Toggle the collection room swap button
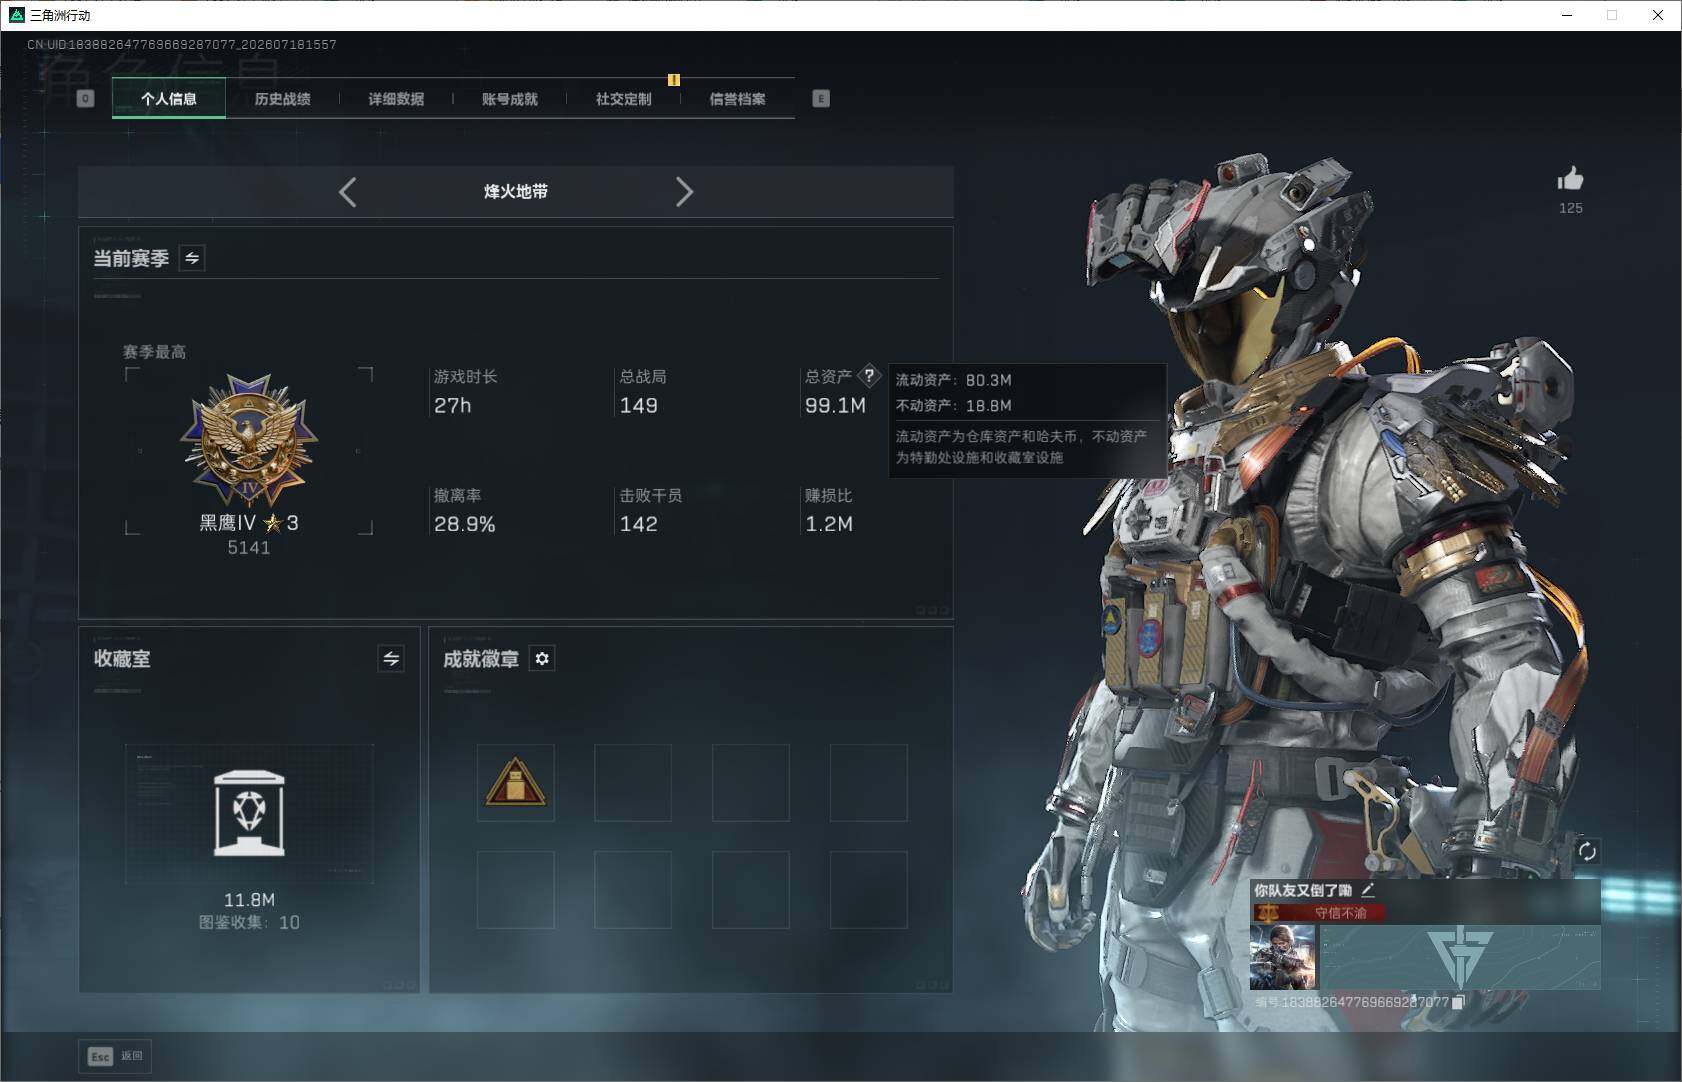The image size is (1682, 1082). (391, 658)
